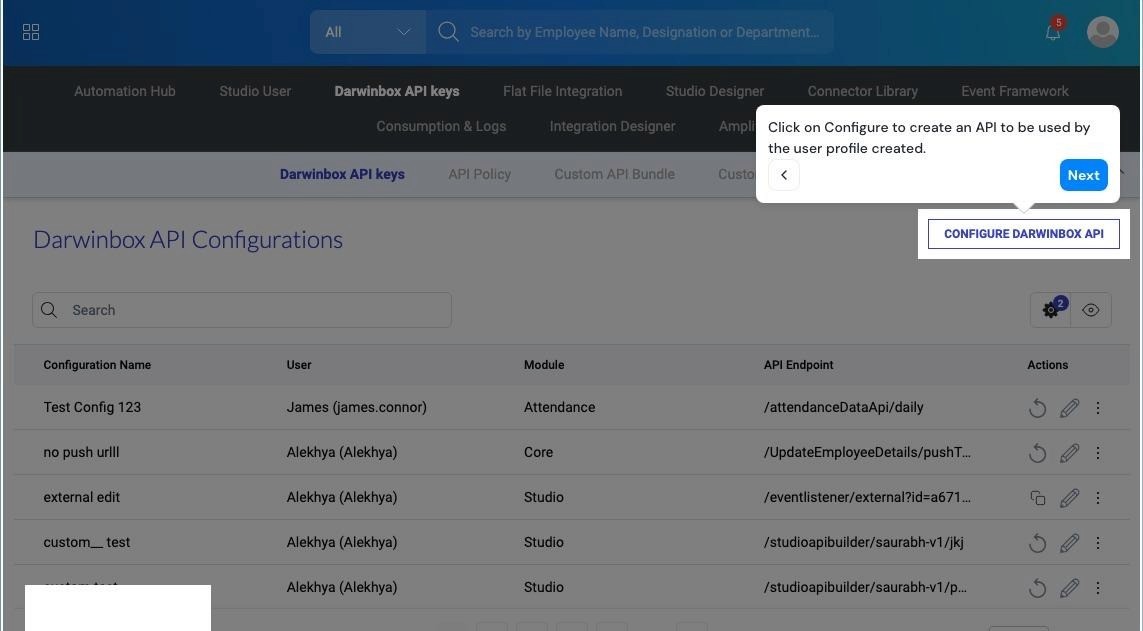
Task: Click the magnifier icon in top search bar
Action: tap(448, 32)
